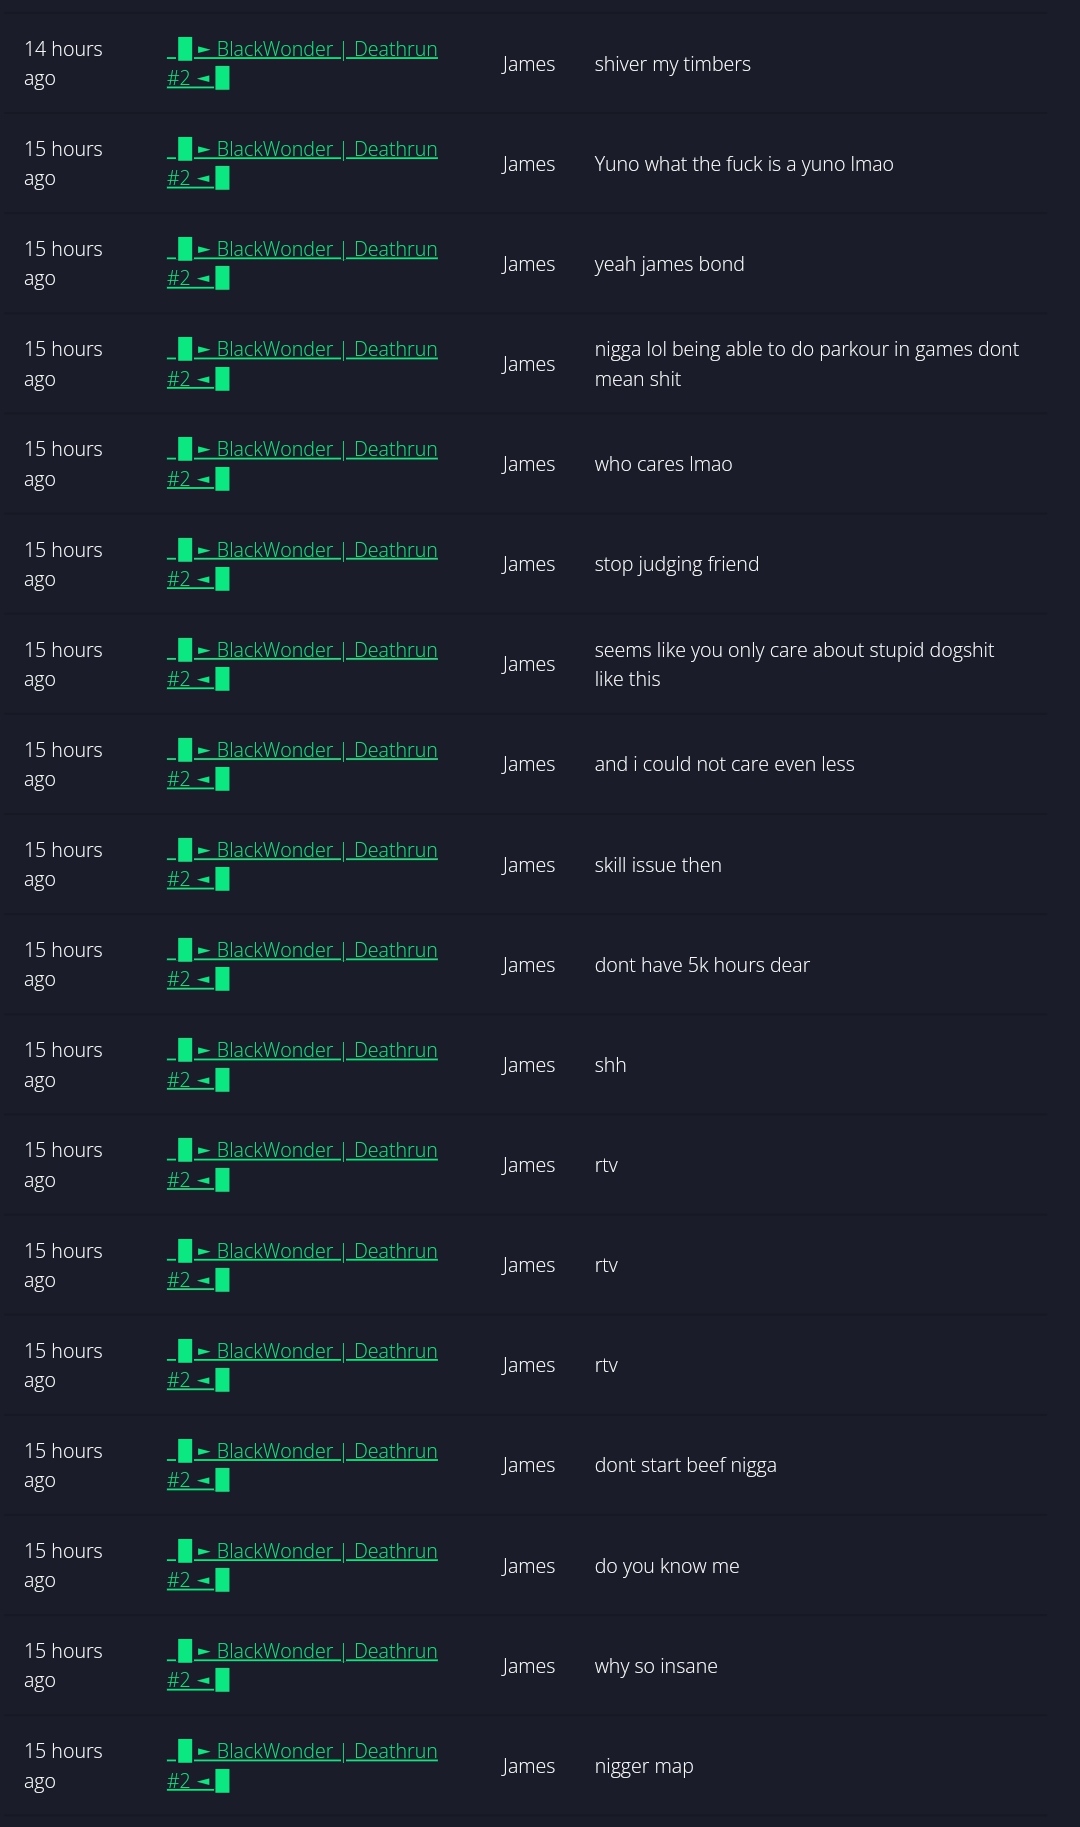Open server link beside 'why so insane'
Screen dimensions: 1080x1827
[302, 1665]
